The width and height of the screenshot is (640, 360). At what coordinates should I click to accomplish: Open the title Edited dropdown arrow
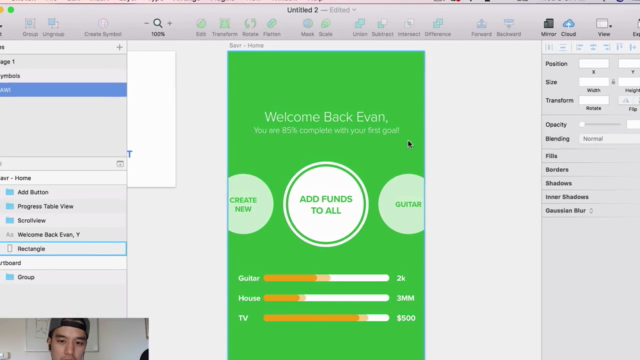354,10
